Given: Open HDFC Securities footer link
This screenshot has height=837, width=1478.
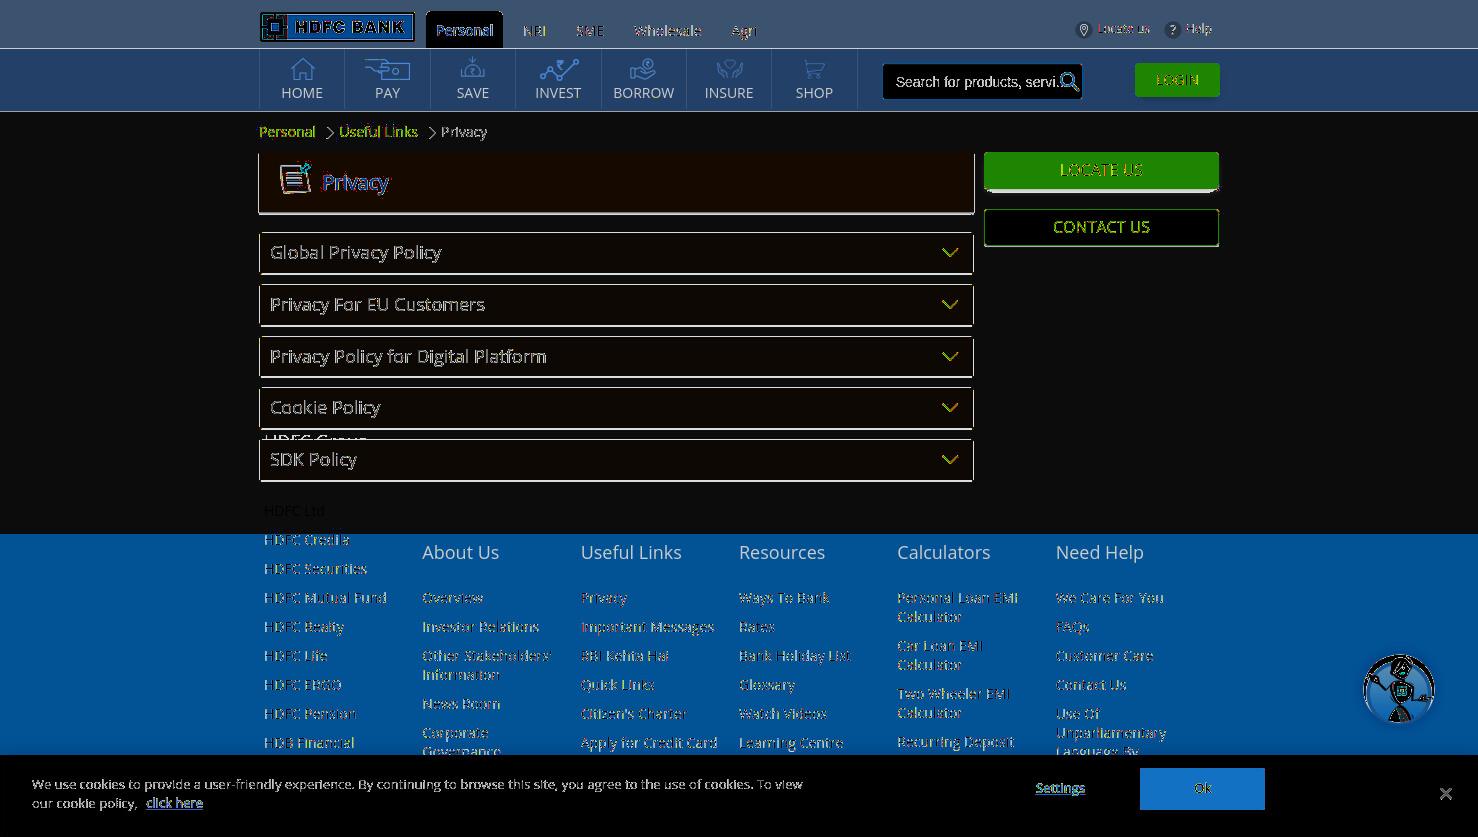Looking at the screenshot, I should coord(315,569).
